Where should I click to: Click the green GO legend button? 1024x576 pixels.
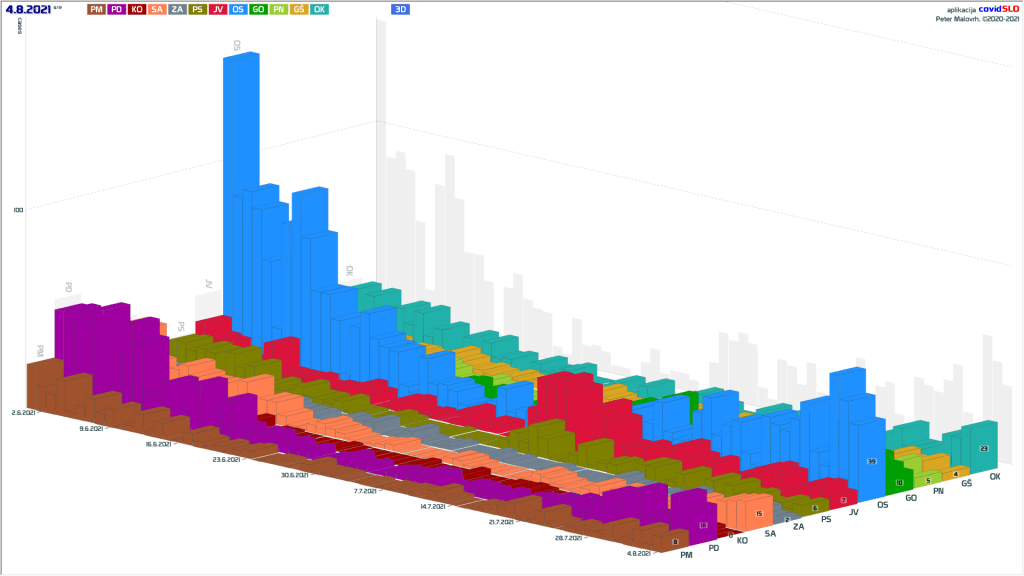[x=258, y=9]
